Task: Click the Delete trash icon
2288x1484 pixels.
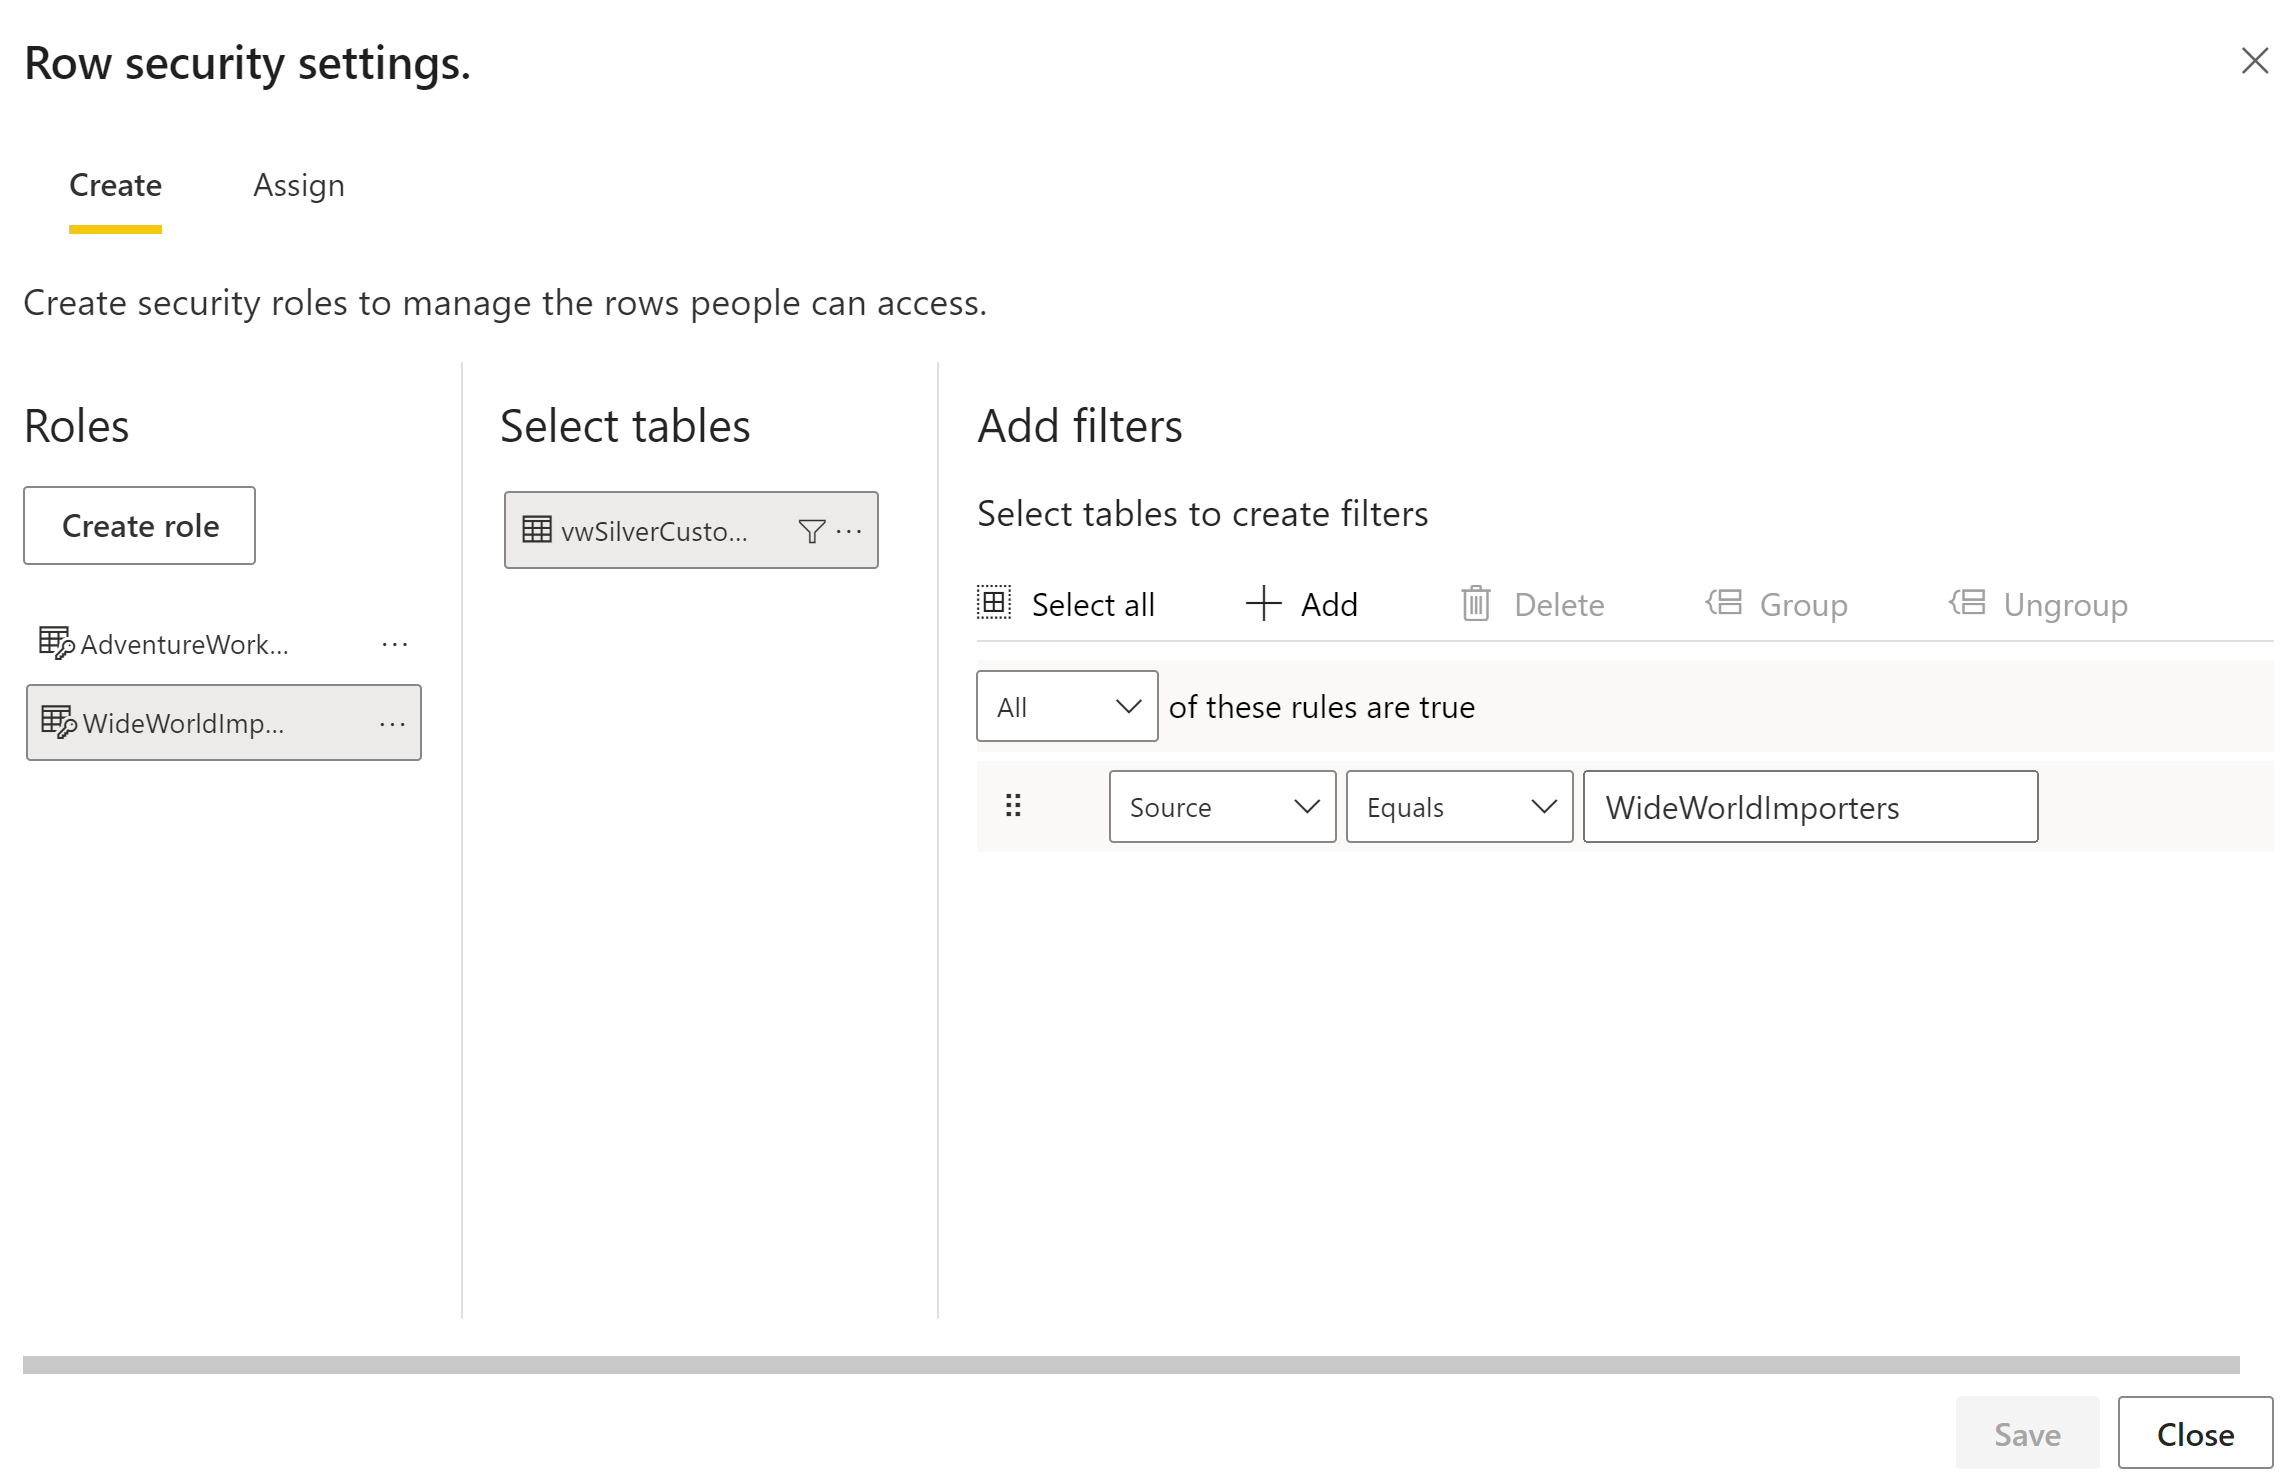Action: [x=1476, y=603]
